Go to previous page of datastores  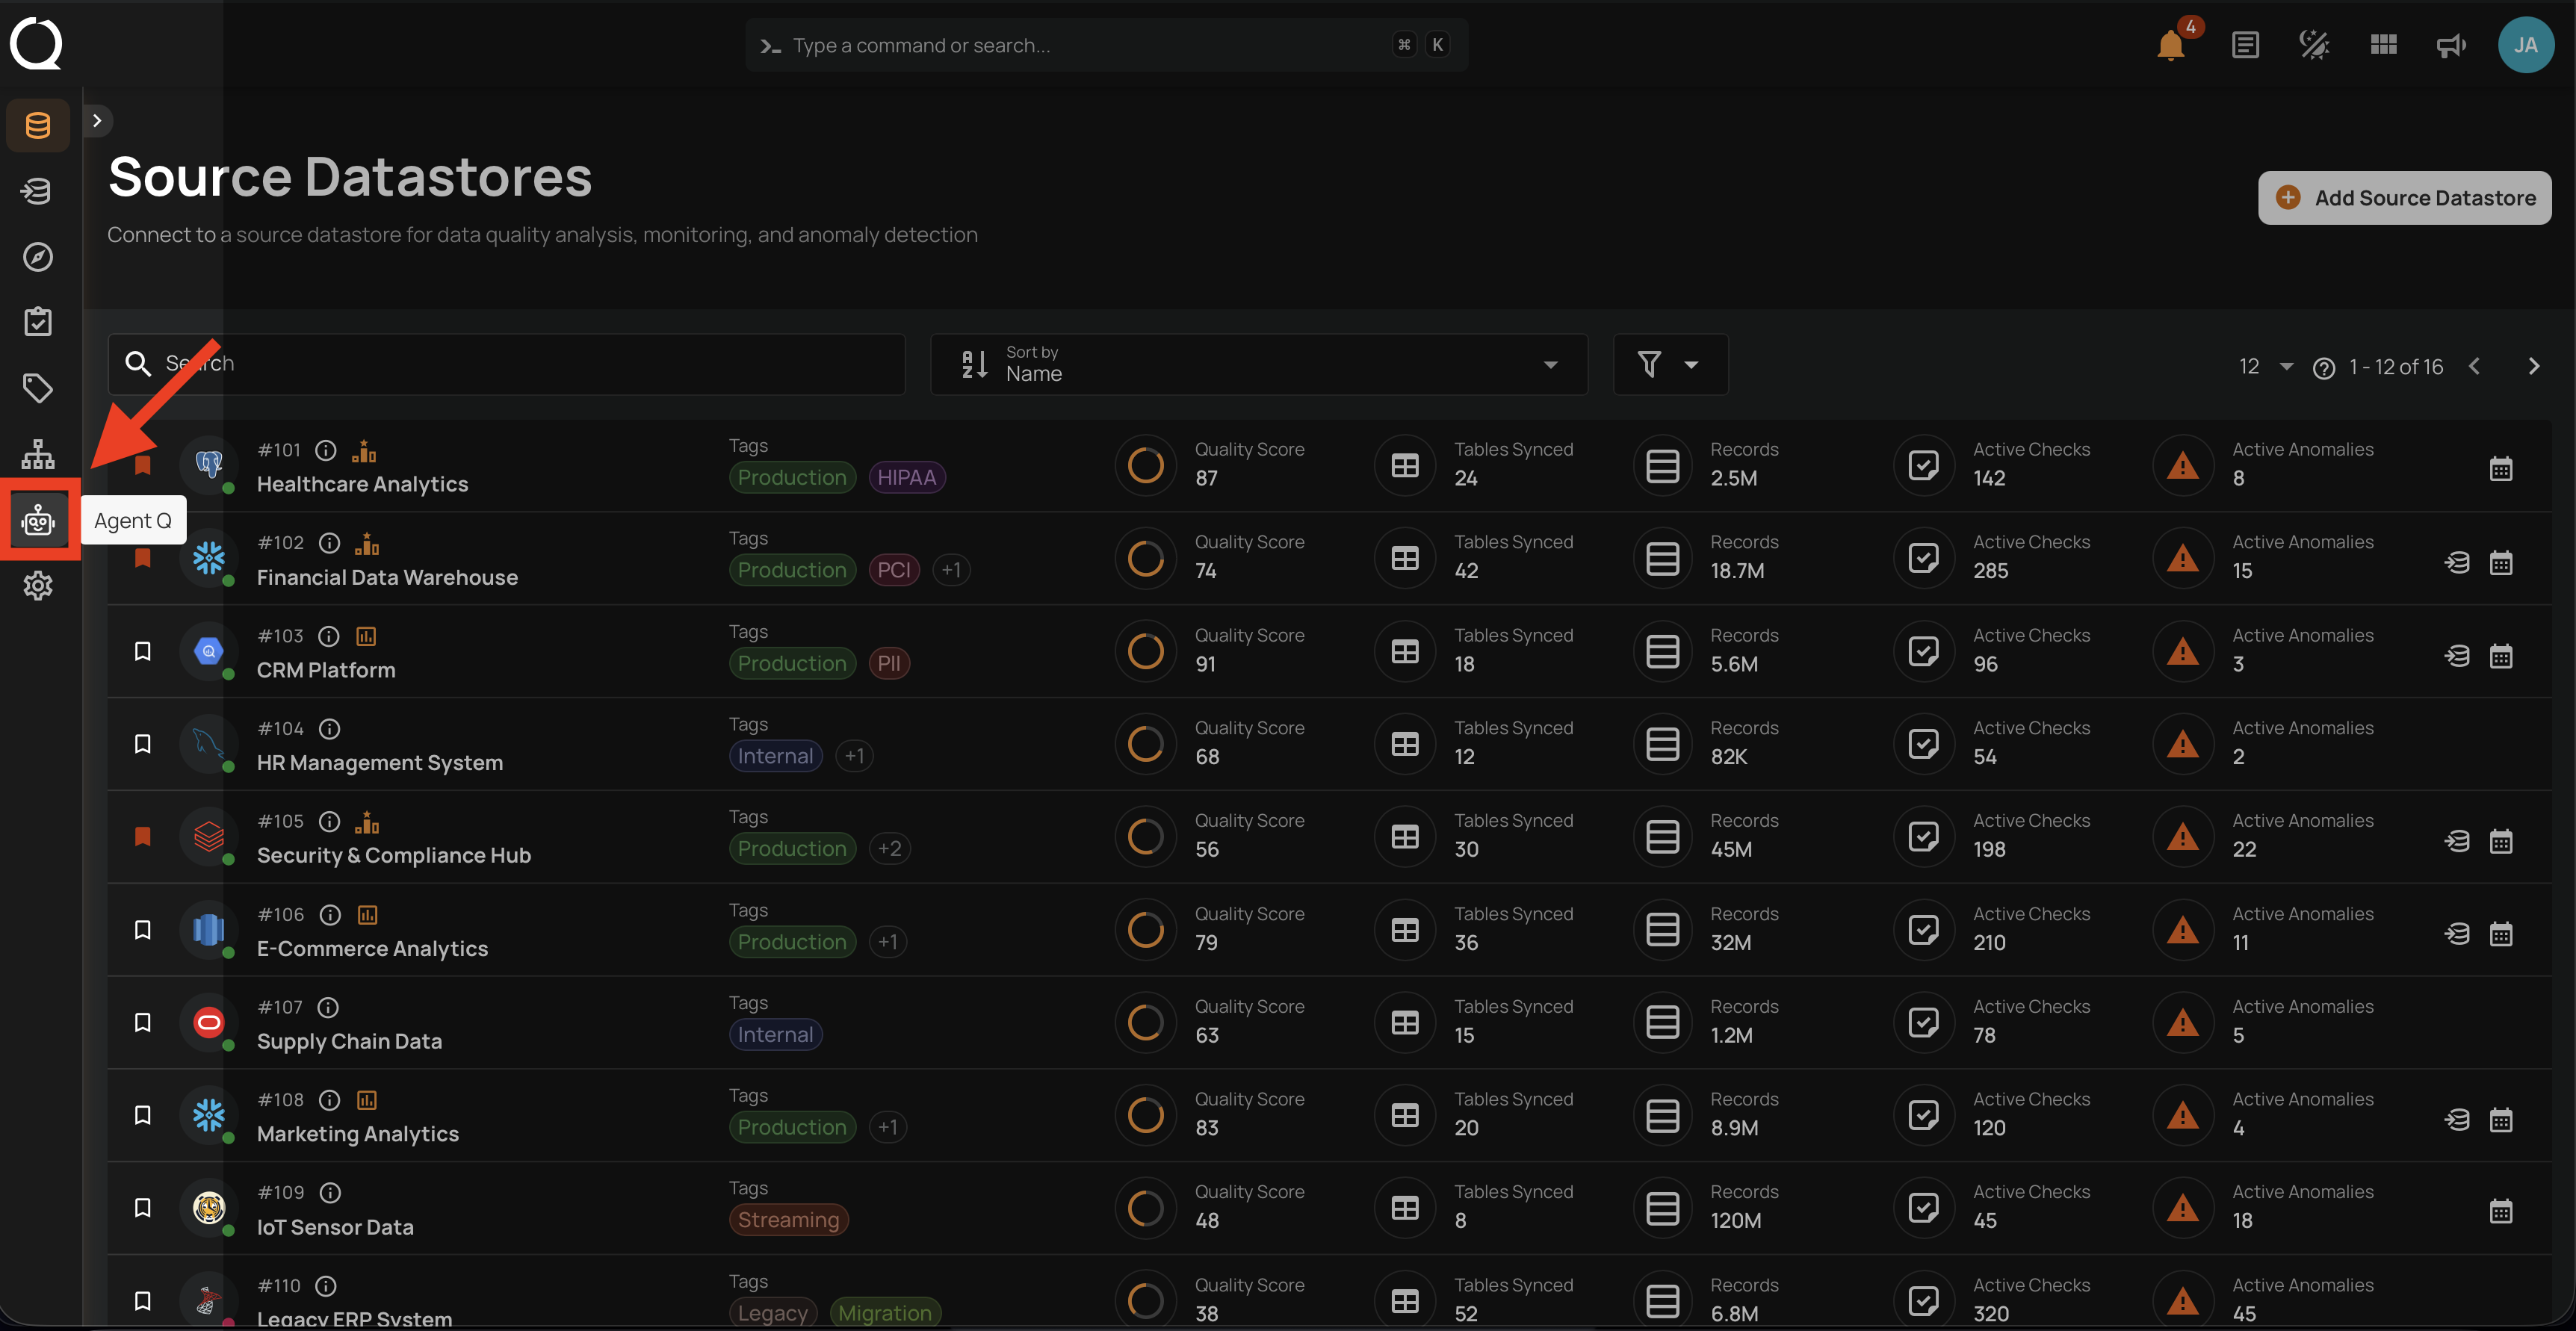2474,367
